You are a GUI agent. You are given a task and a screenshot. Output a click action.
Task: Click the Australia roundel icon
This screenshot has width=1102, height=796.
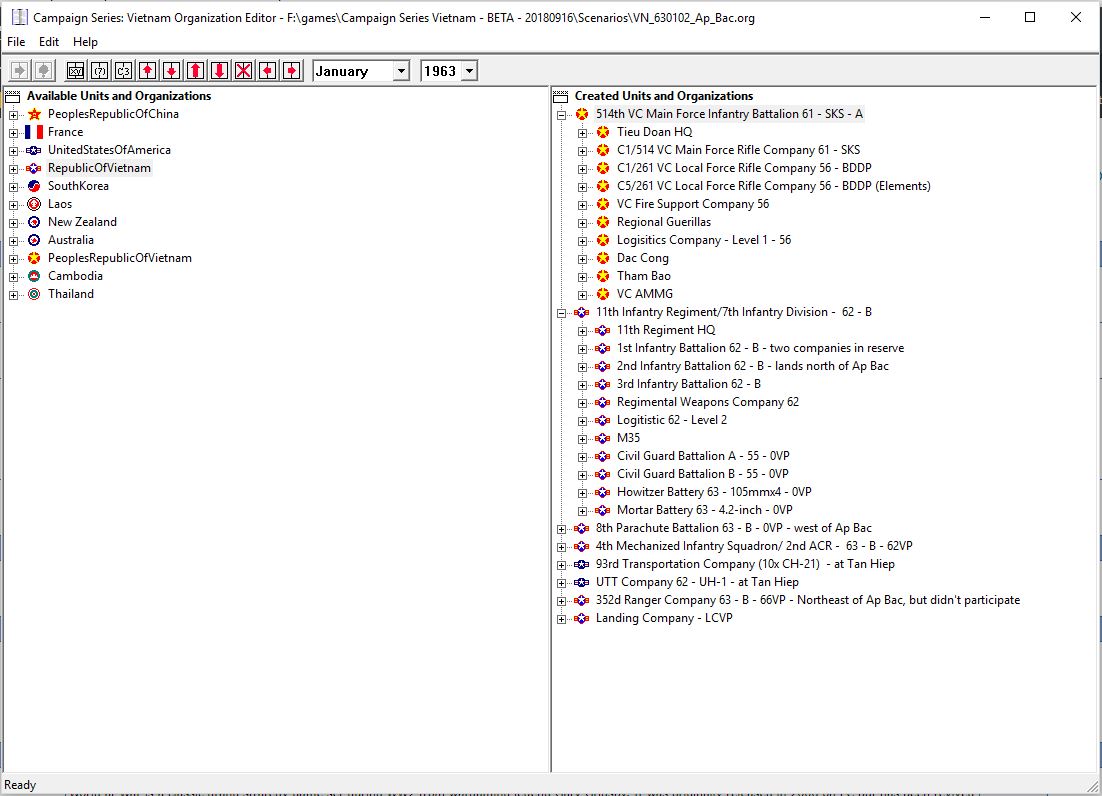pos(34,240)
